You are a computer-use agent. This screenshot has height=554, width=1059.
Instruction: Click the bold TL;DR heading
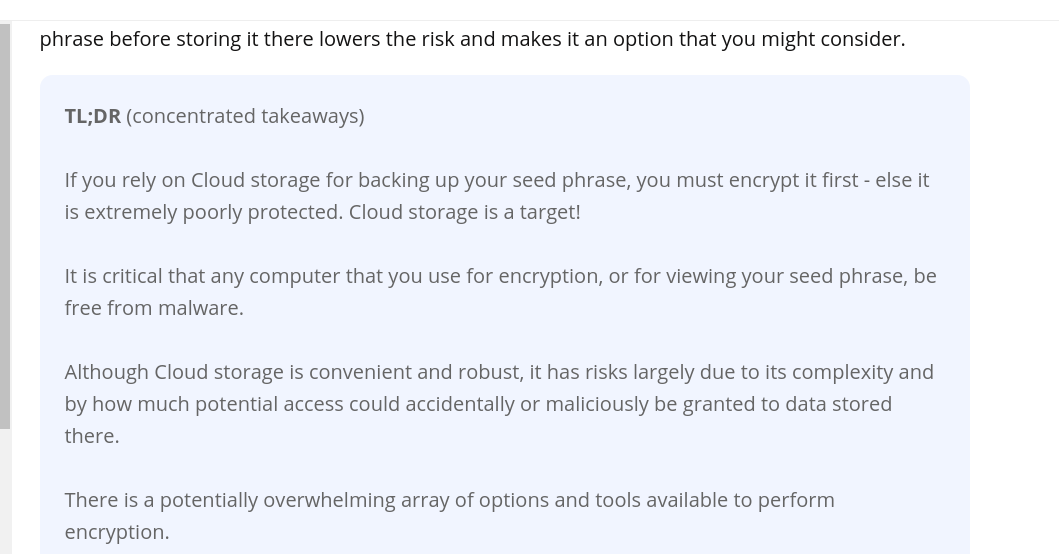[93, 116]
